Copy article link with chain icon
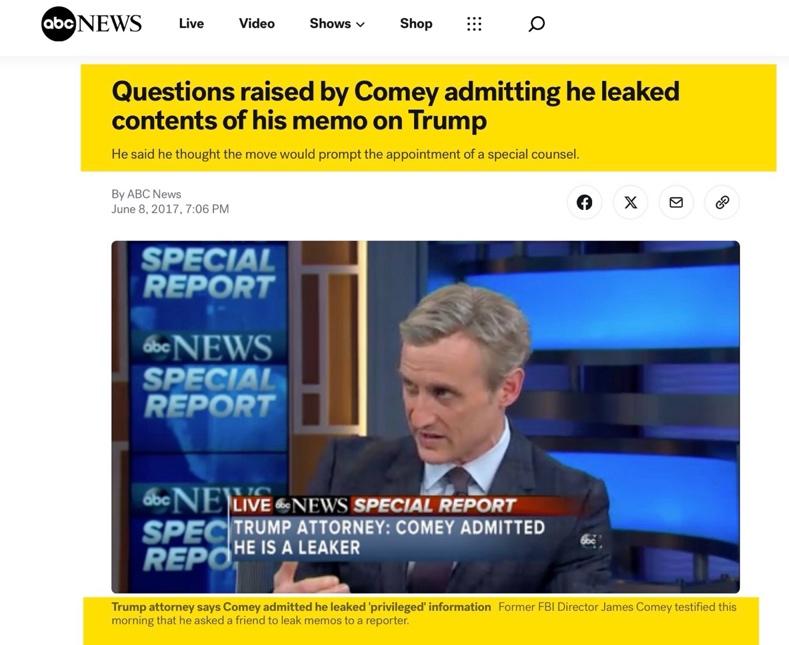Screen dimensions: 789x645 [722, 202]
